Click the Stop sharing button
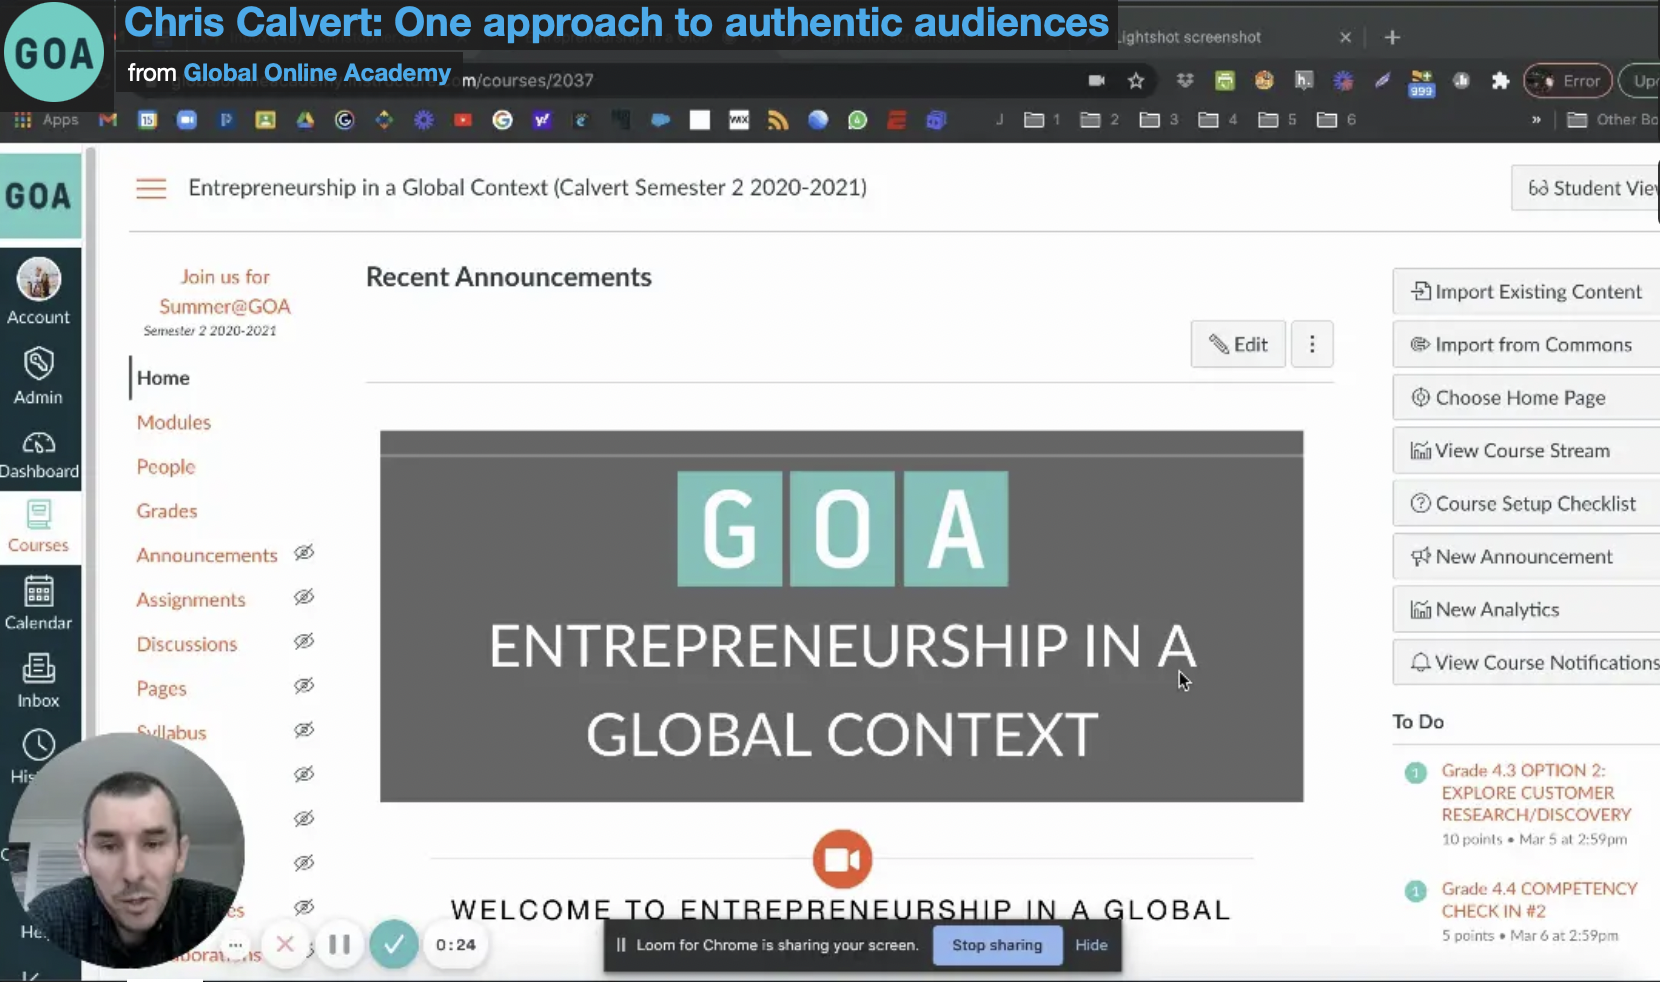Viewport: 1660px width, 982px height. (996, 945)
